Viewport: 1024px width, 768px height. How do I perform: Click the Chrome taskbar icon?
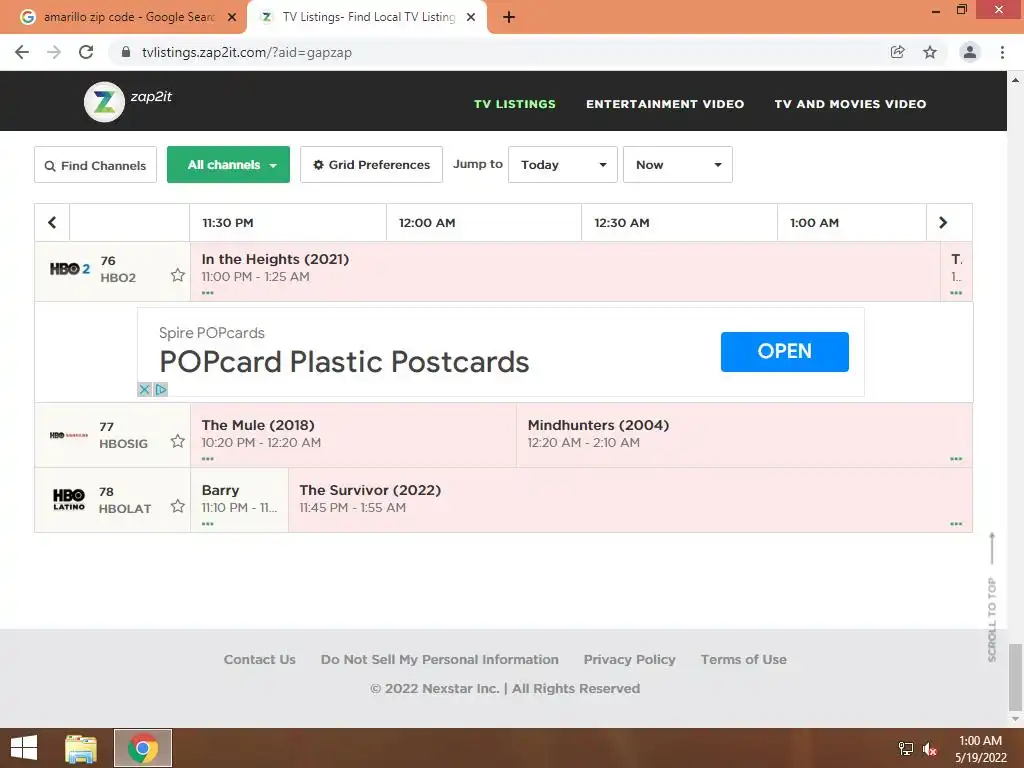tap(143, 748)
